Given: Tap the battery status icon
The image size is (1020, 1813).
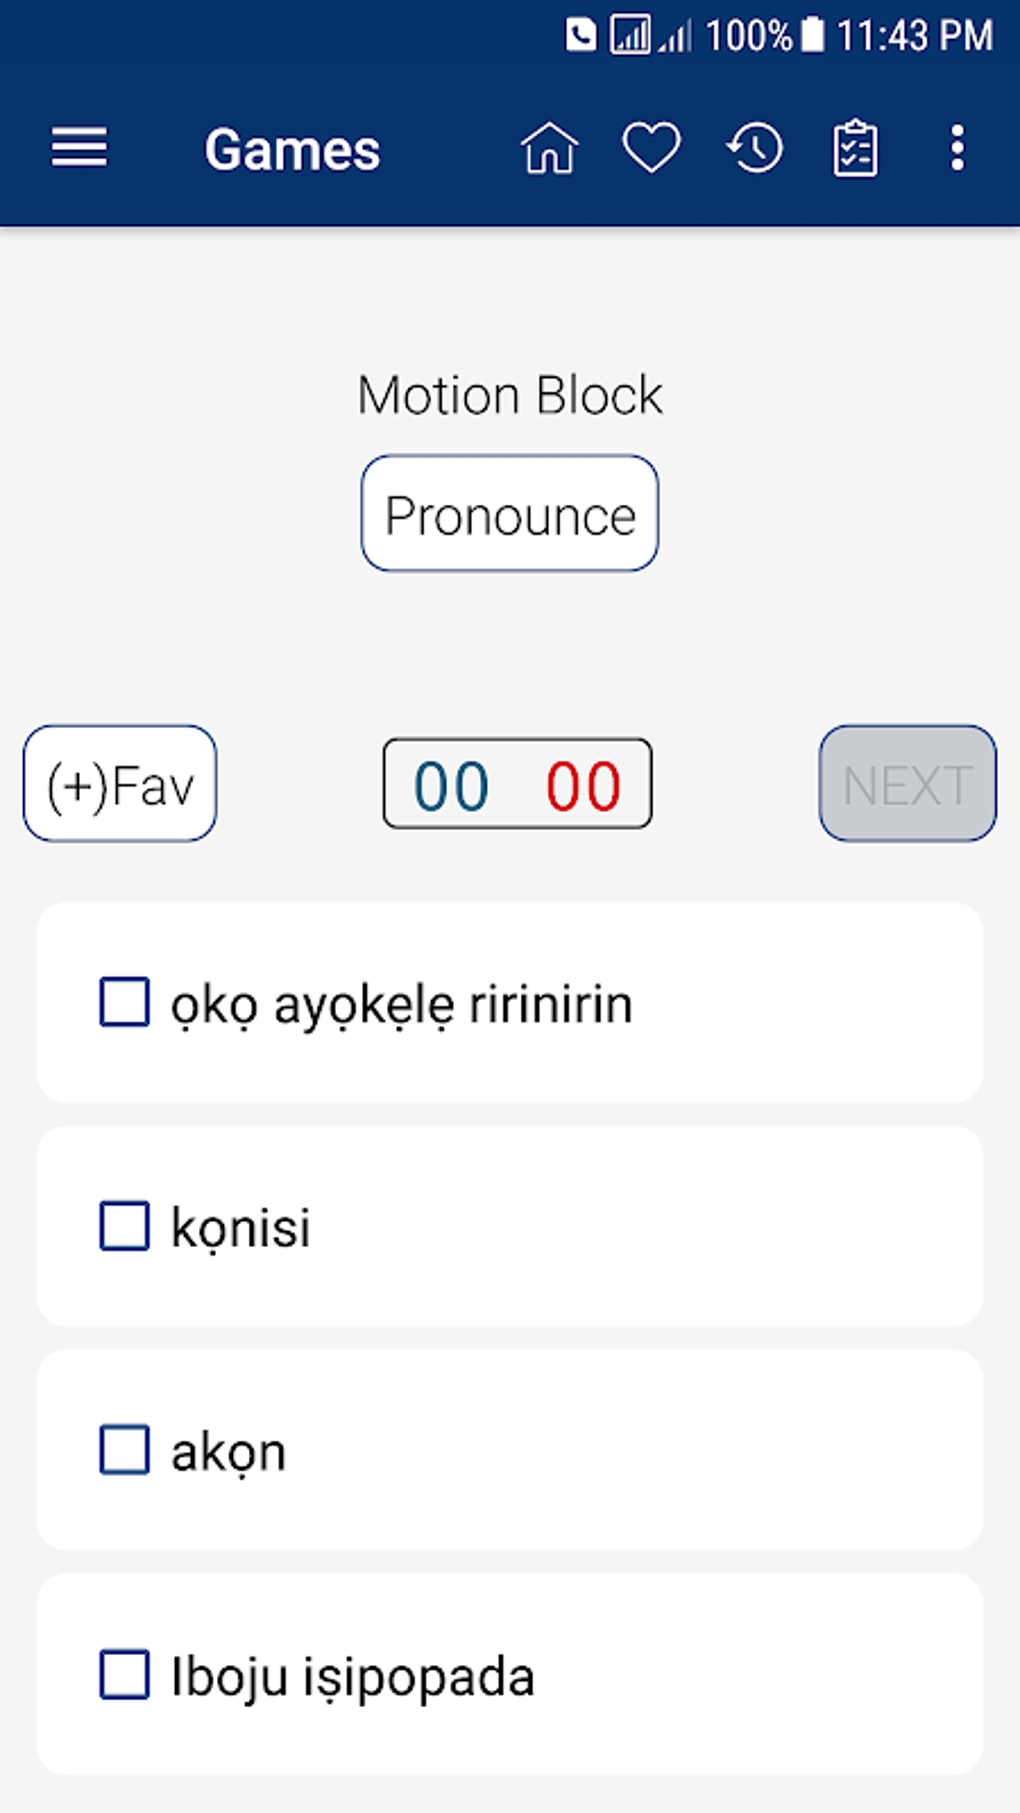Looking at the screenshot, I should 813,36.
